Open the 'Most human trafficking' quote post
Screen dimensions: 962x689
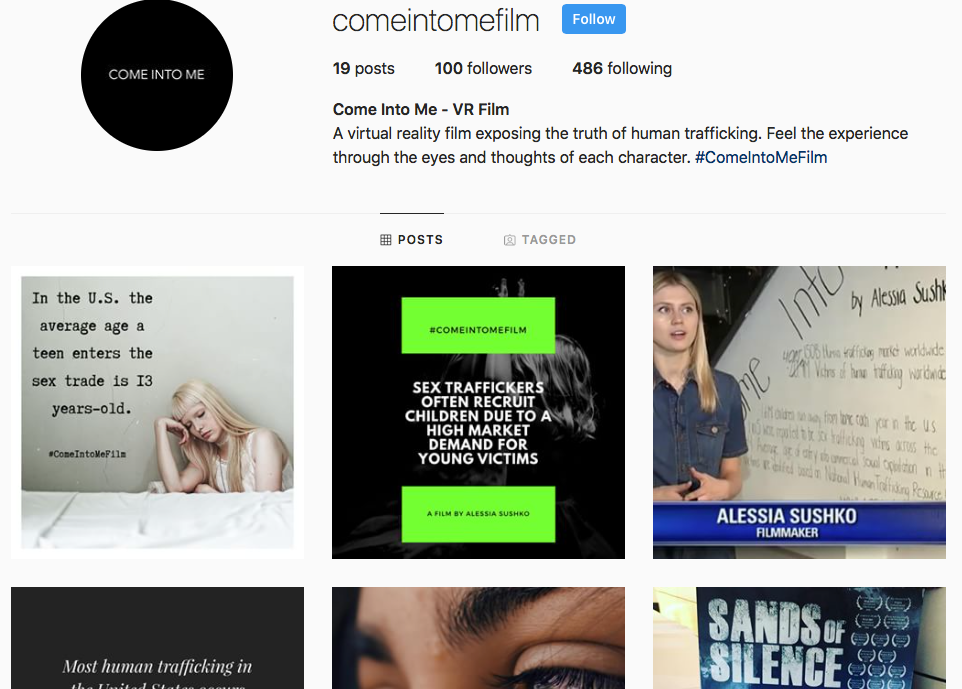157,638
